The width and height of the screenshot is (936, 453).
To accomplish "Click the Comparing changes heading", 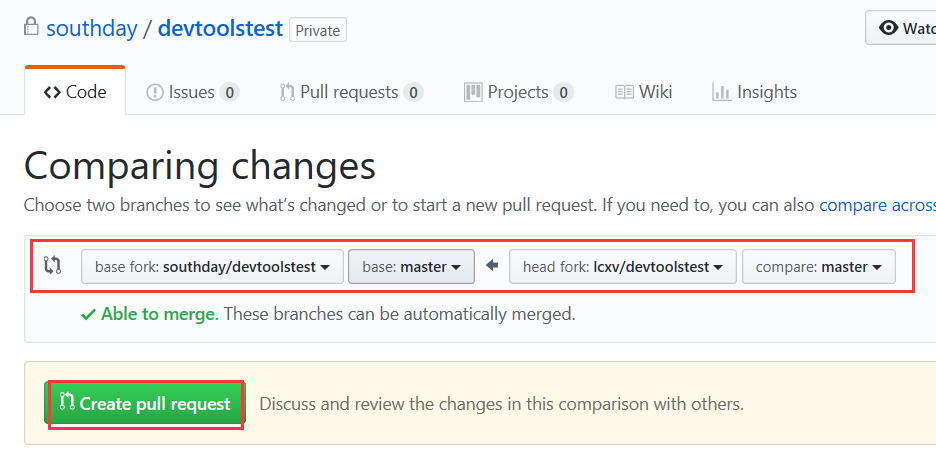I will click(200, 165).
